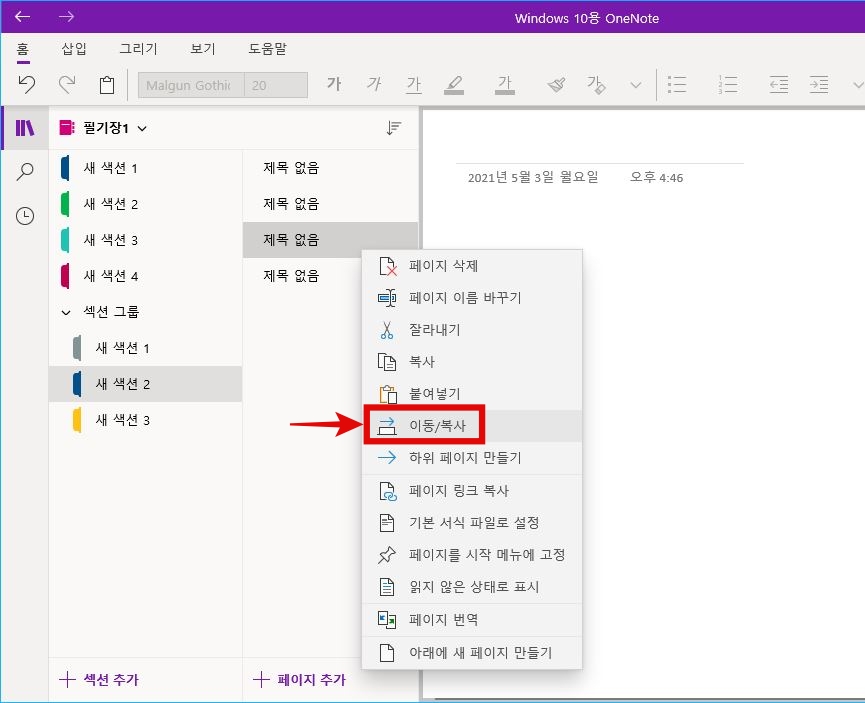Open the search magnifier in sidebar

25,172
